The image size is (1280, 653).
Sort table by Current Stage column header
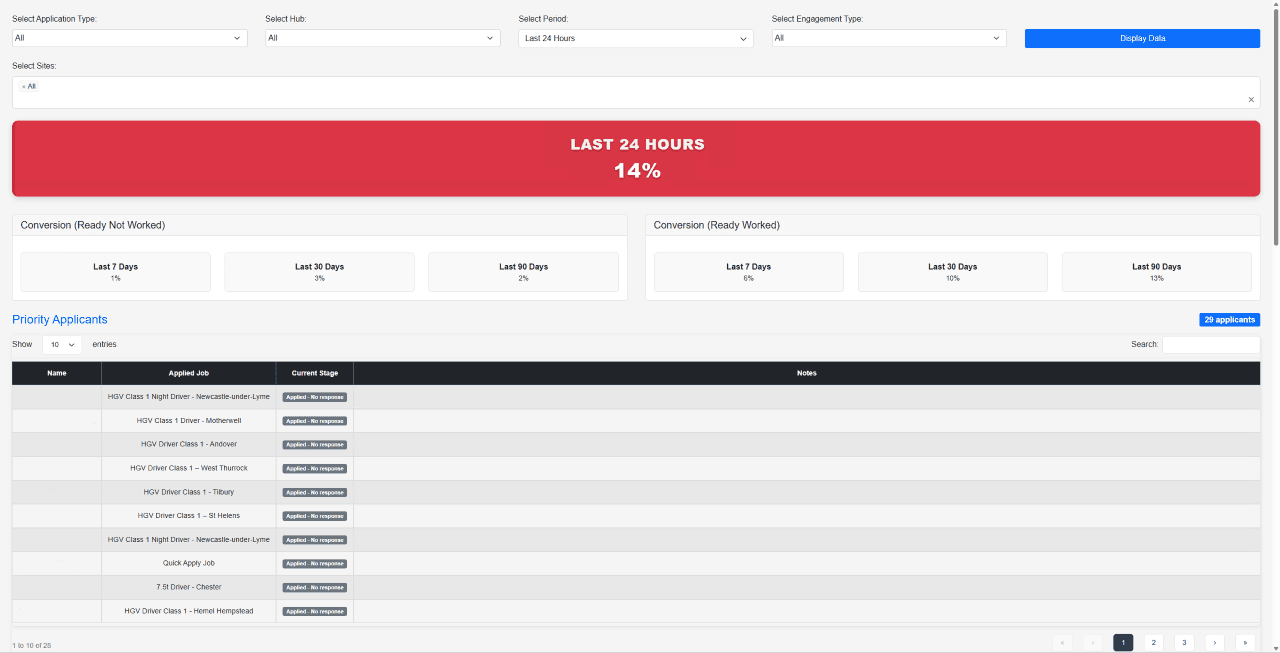point(315,373)
